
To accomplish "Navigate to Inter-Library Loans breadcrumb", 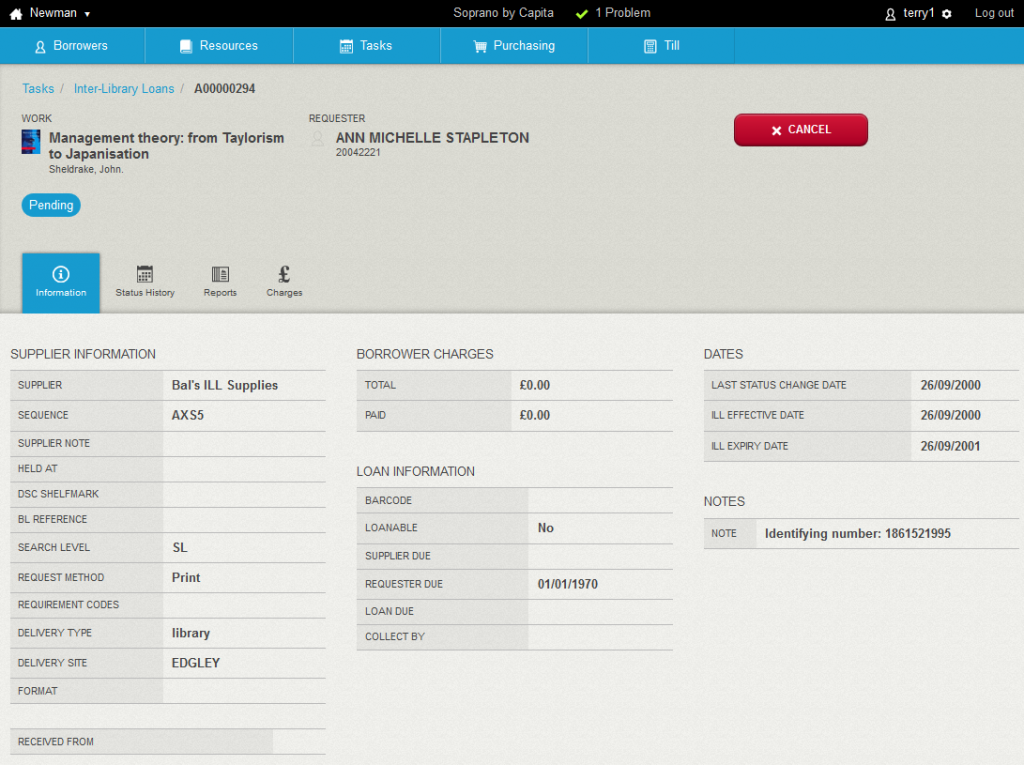I will click(x=124, y=89).
